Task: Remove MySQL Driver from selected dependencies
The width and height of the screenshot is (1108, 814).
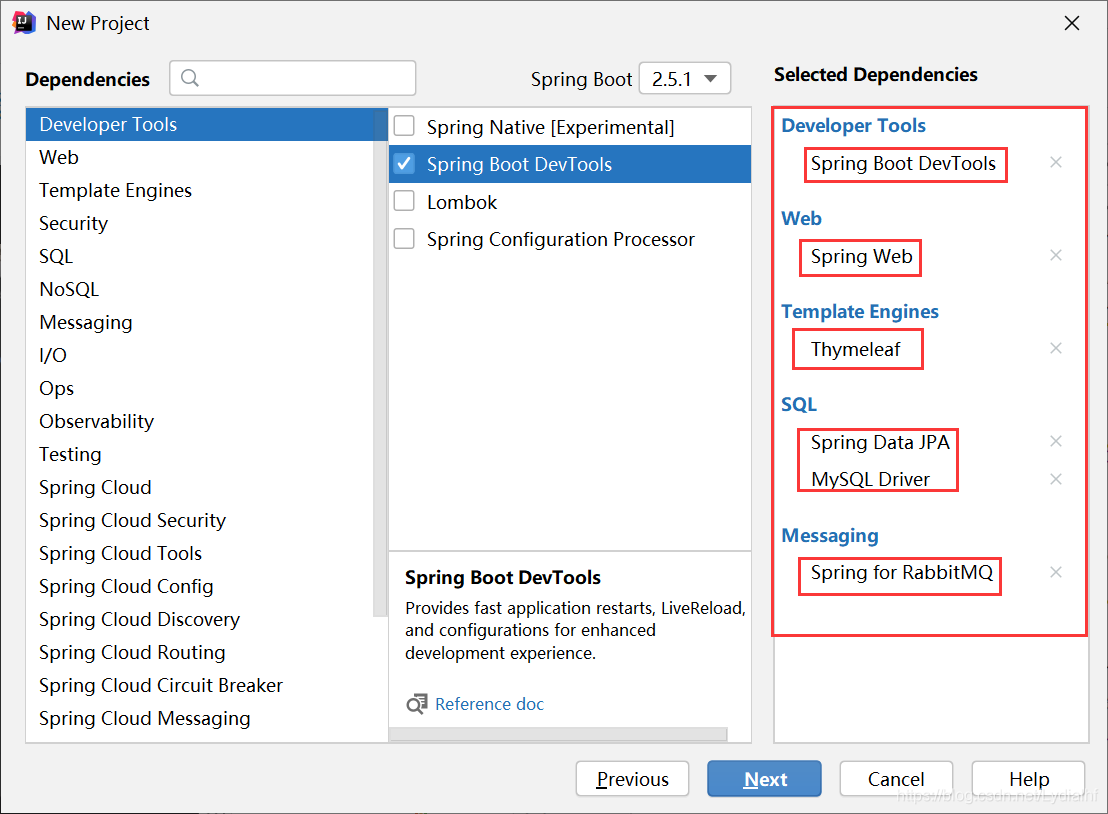Action: tap(1056, 479)
